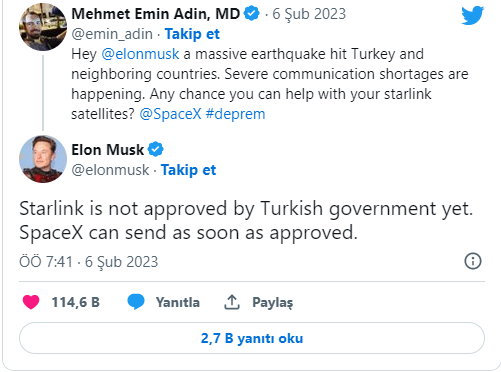Open the @elonmusk mention link
The height and width of the screenshot is (372, 501).
point(140,54)
